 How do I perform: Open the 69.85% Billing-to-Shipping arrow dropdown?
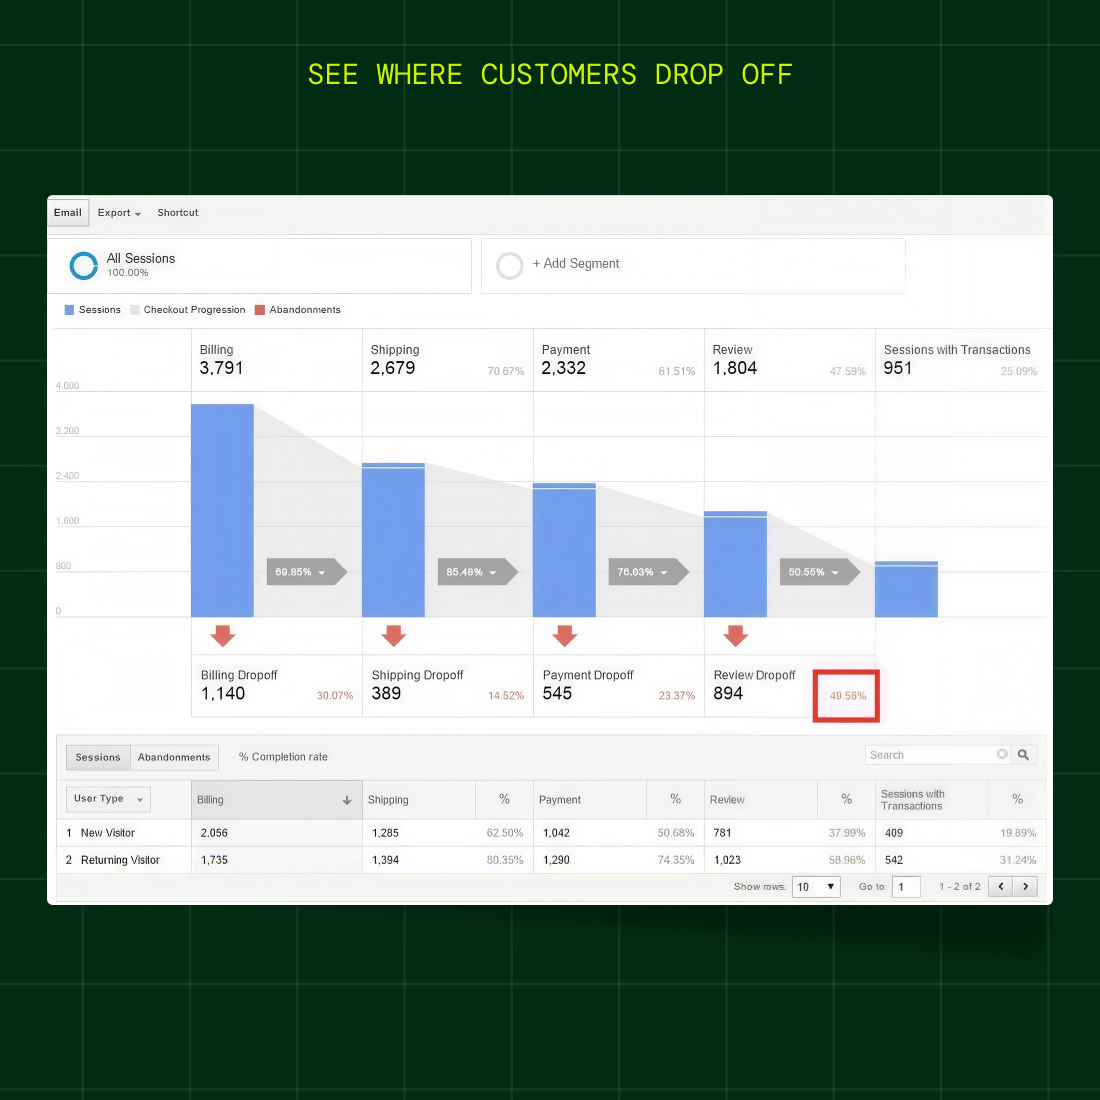307,572
